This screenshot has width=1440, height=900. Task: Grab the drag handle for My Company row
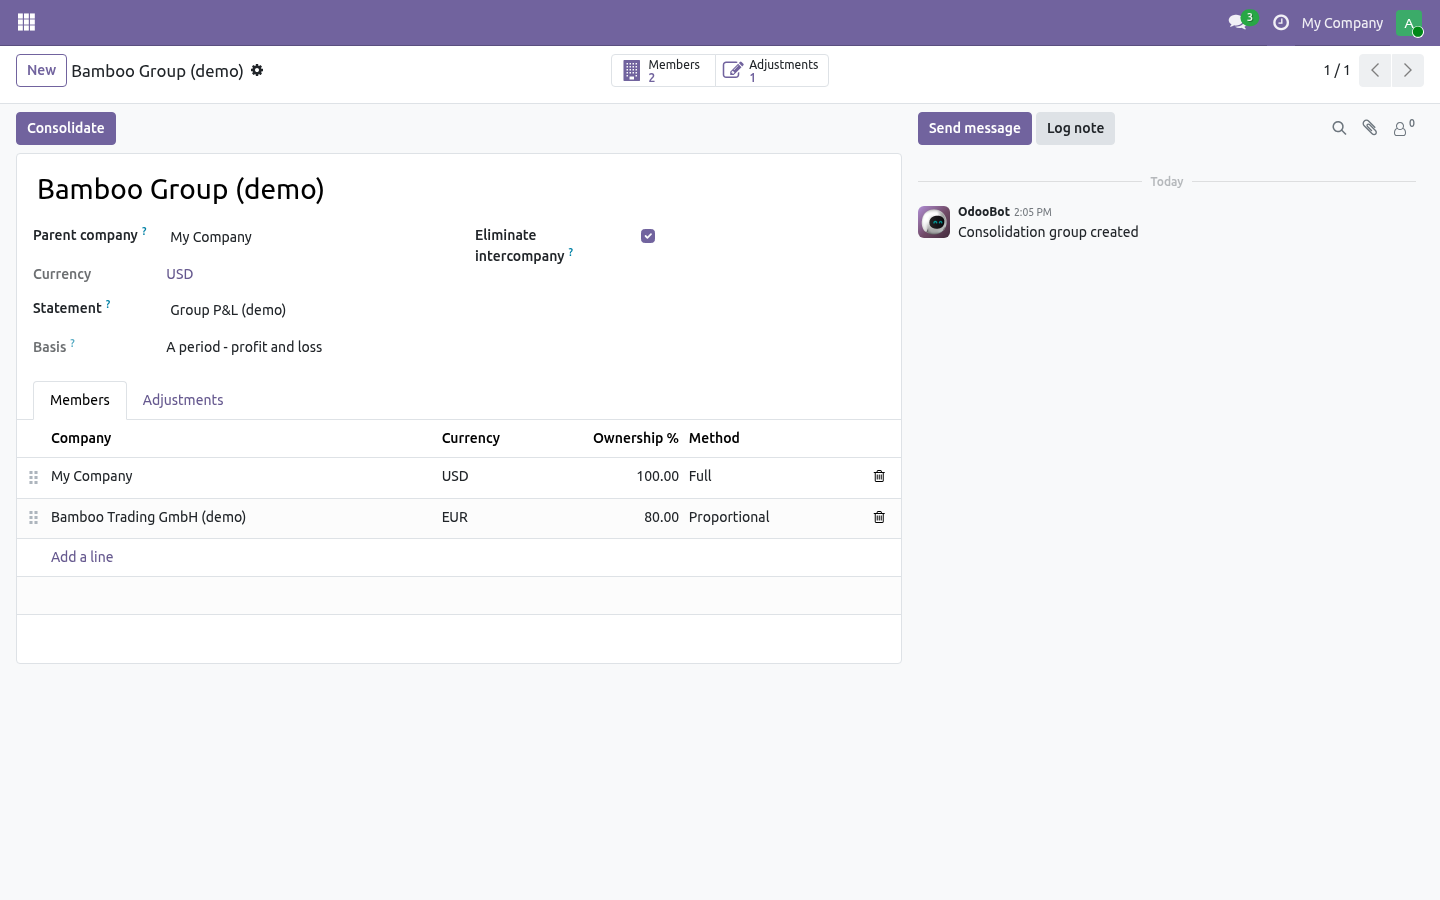pos(33,477)
